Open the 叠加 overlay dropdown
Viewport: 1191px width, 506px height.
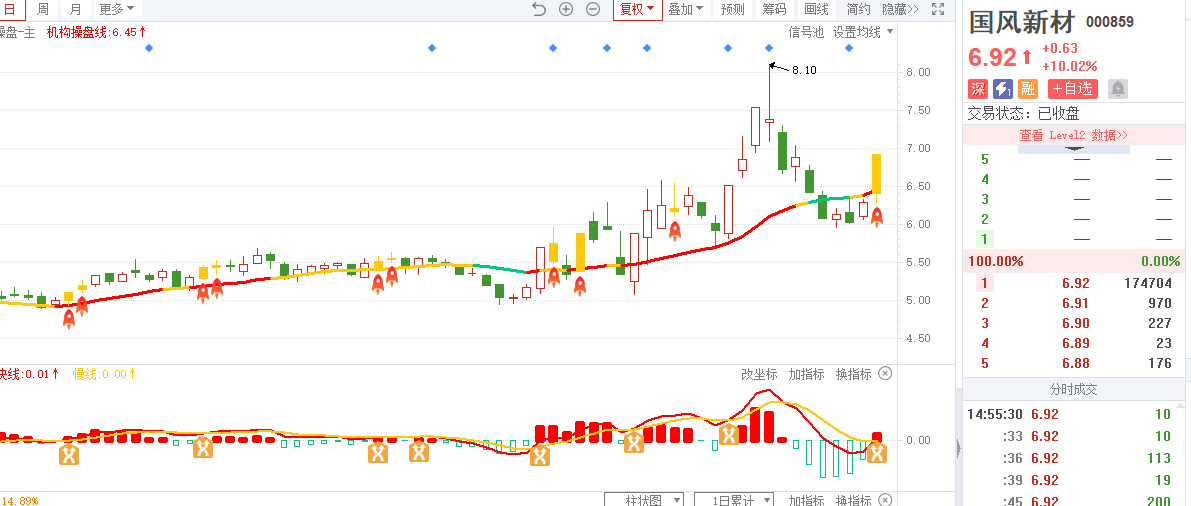point(685,9)
